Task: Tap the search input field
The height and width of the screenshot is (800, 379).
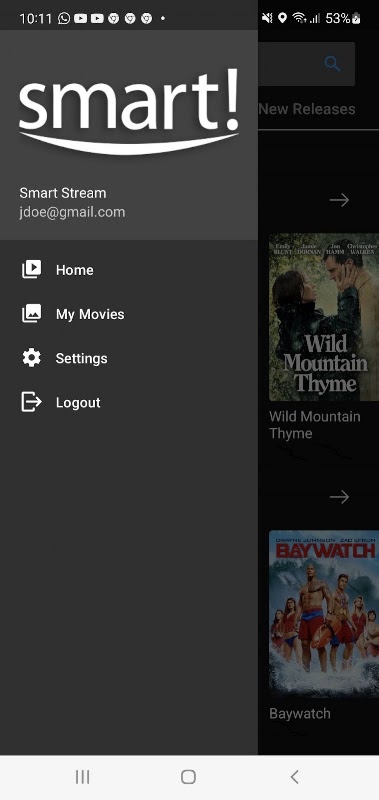Action: (306, 64)
